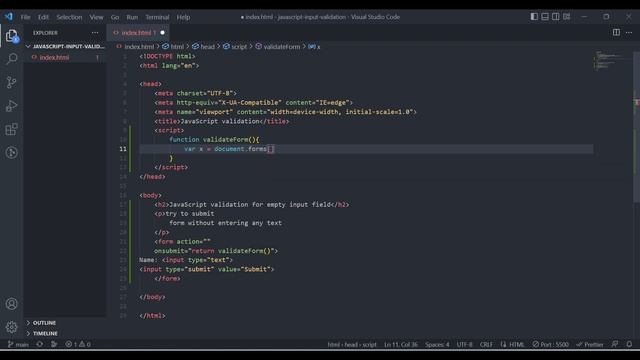Open the Selection menu
Image resolution: width=640 pixels, height=360 pixels.
click(69, 17)
